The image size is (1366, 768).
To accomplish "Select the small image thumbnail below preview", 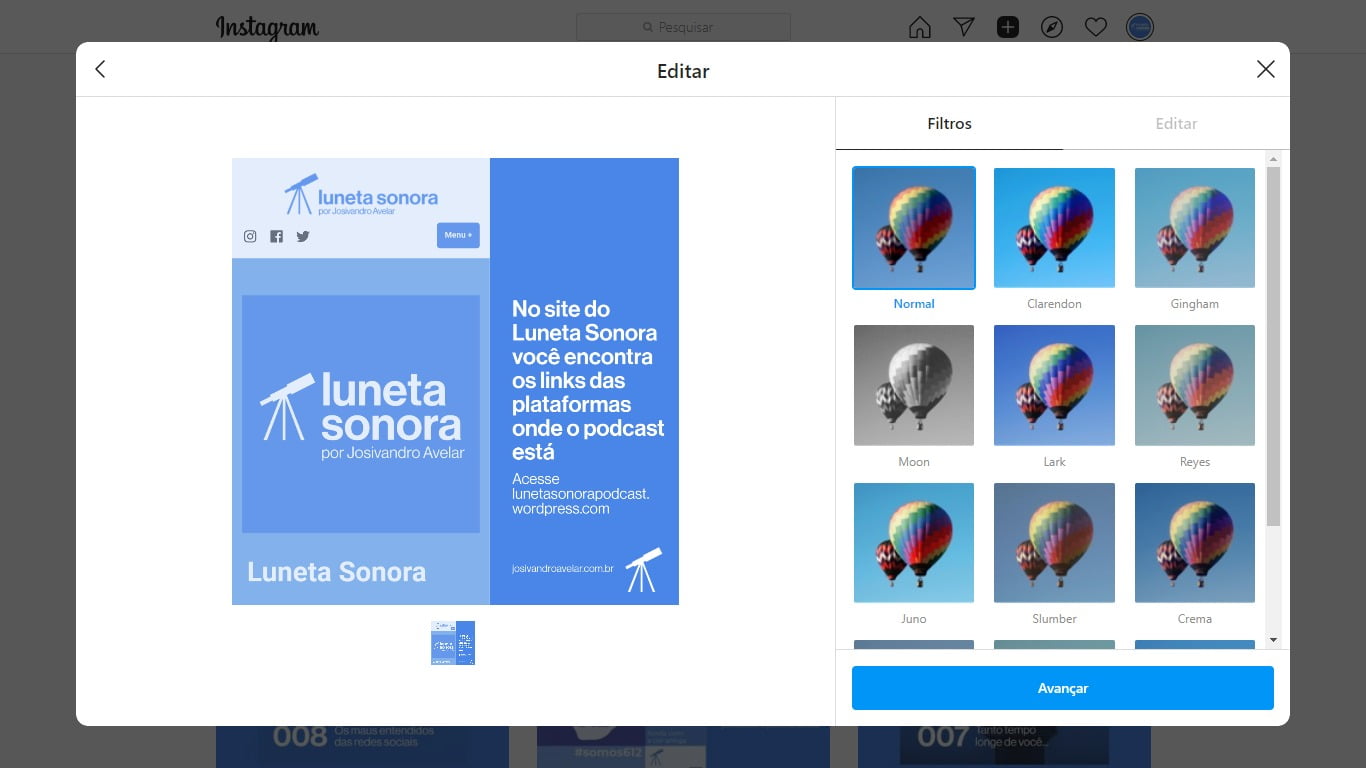I will pyautogui.click(x=453, y=643).
